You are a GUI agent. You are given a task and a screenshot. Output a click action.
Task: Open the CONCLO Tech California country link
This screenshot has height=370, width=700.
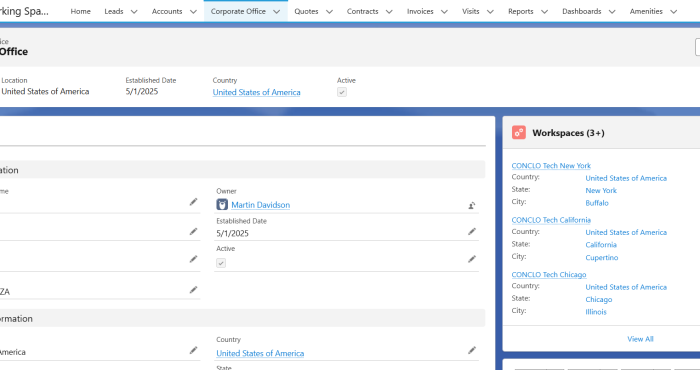626,233
